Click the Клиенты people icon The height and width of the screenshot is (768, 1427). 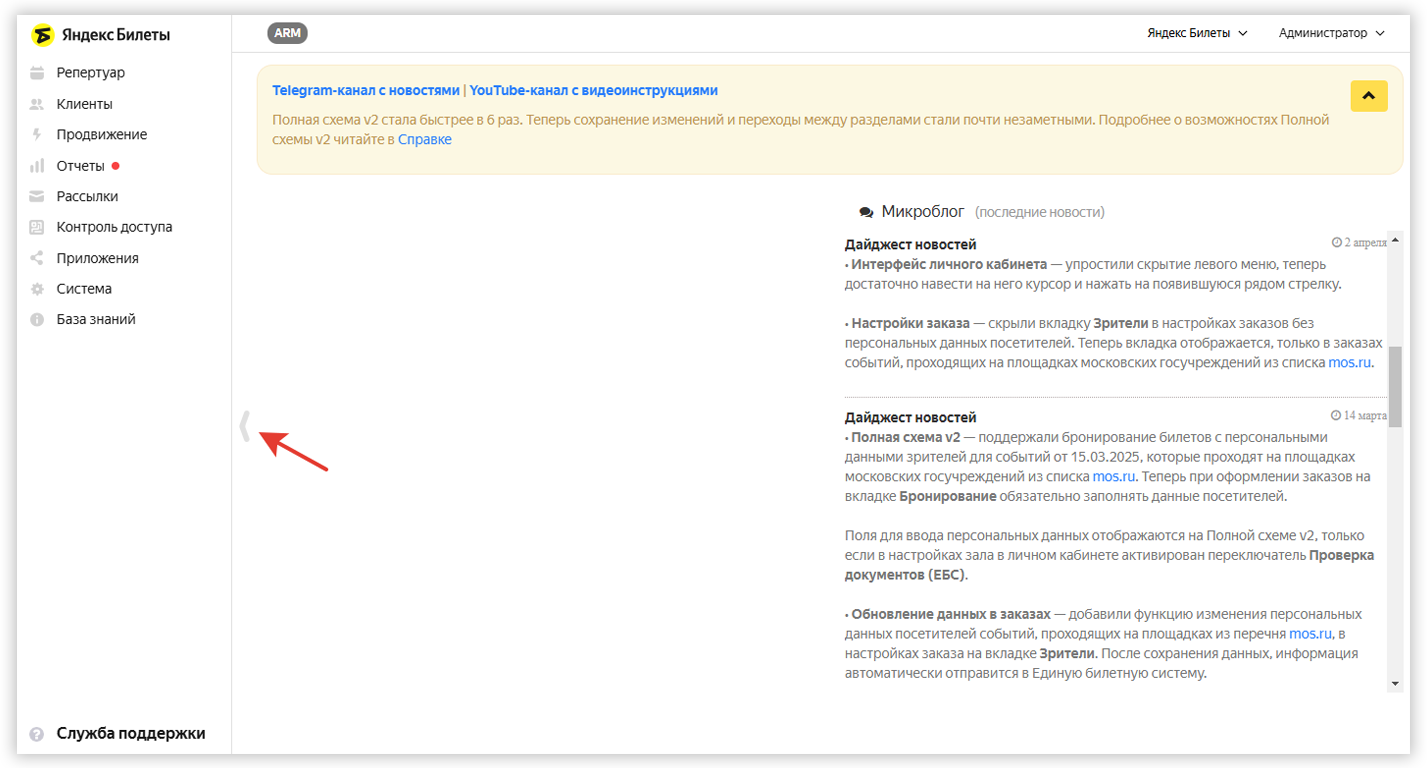point(37,104)
